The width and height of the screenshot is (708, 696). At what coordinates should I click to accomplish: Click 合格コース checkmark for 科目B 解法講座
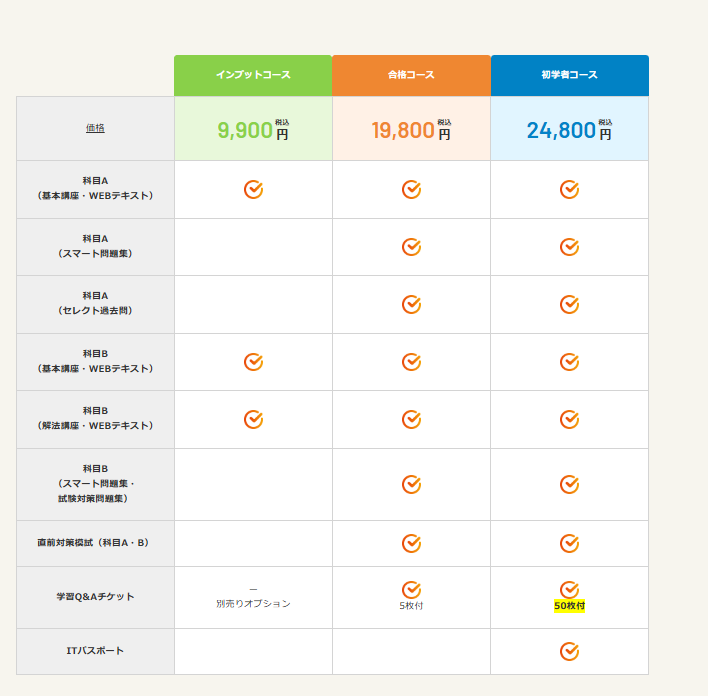pos(411,419)
